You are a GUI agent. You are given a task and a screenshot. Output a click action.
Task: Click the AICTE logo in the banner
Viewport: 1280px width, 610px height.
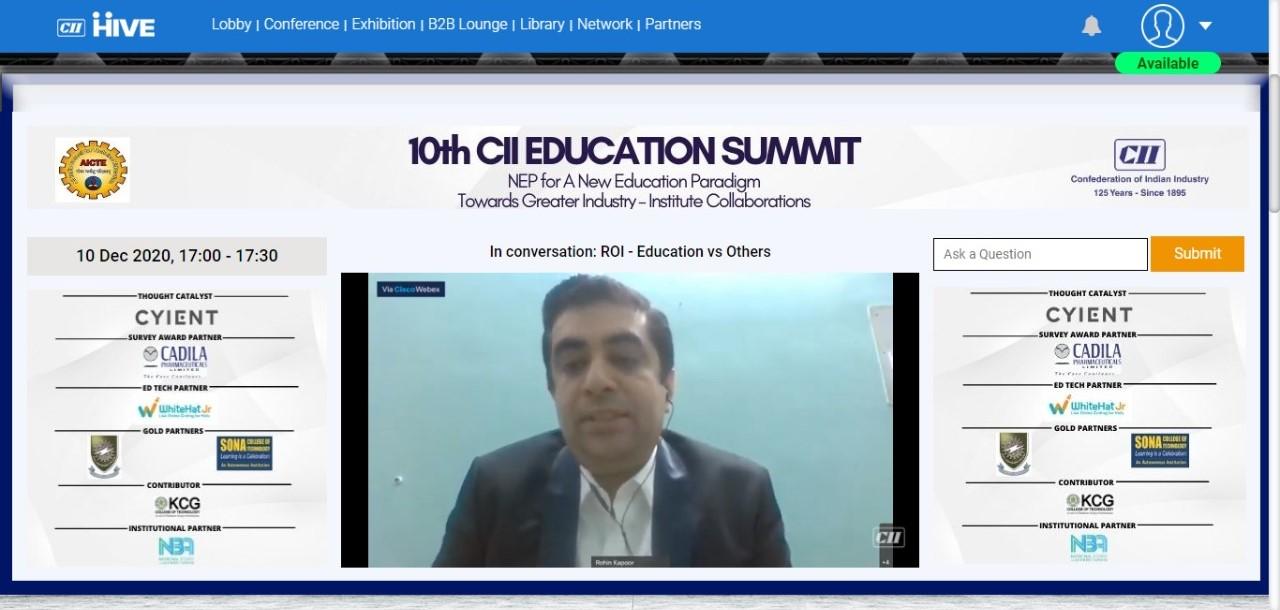pyautogui.click(x=93, y=169)
